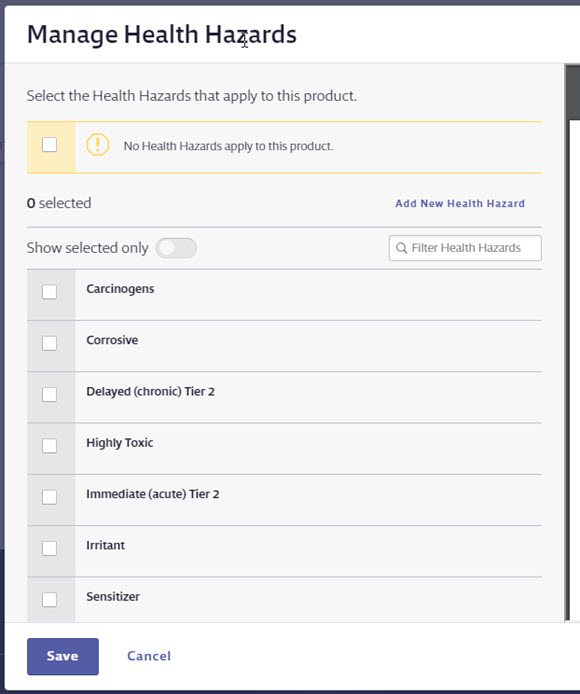Click the Save button
Screen dimensions: 580x694
[x=63, y=656]
